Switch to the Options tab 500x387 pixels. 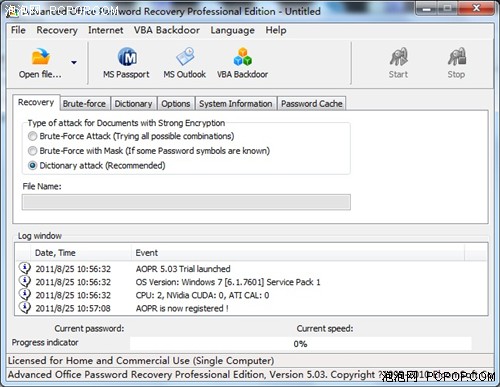click(x=176, y=104)
